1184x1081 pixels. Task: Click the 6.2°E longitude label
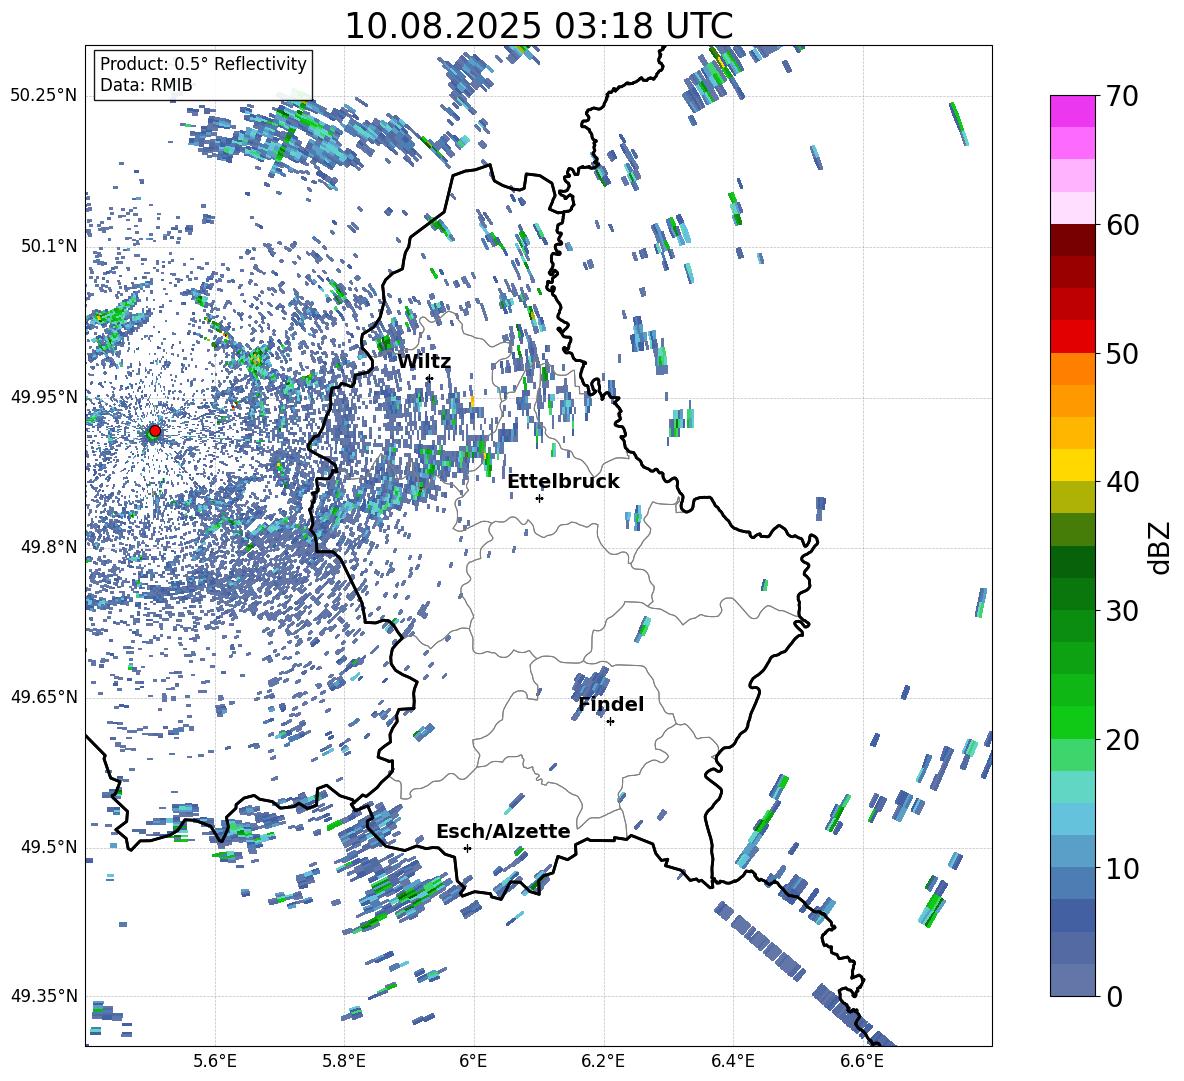tap(603, 1061)
